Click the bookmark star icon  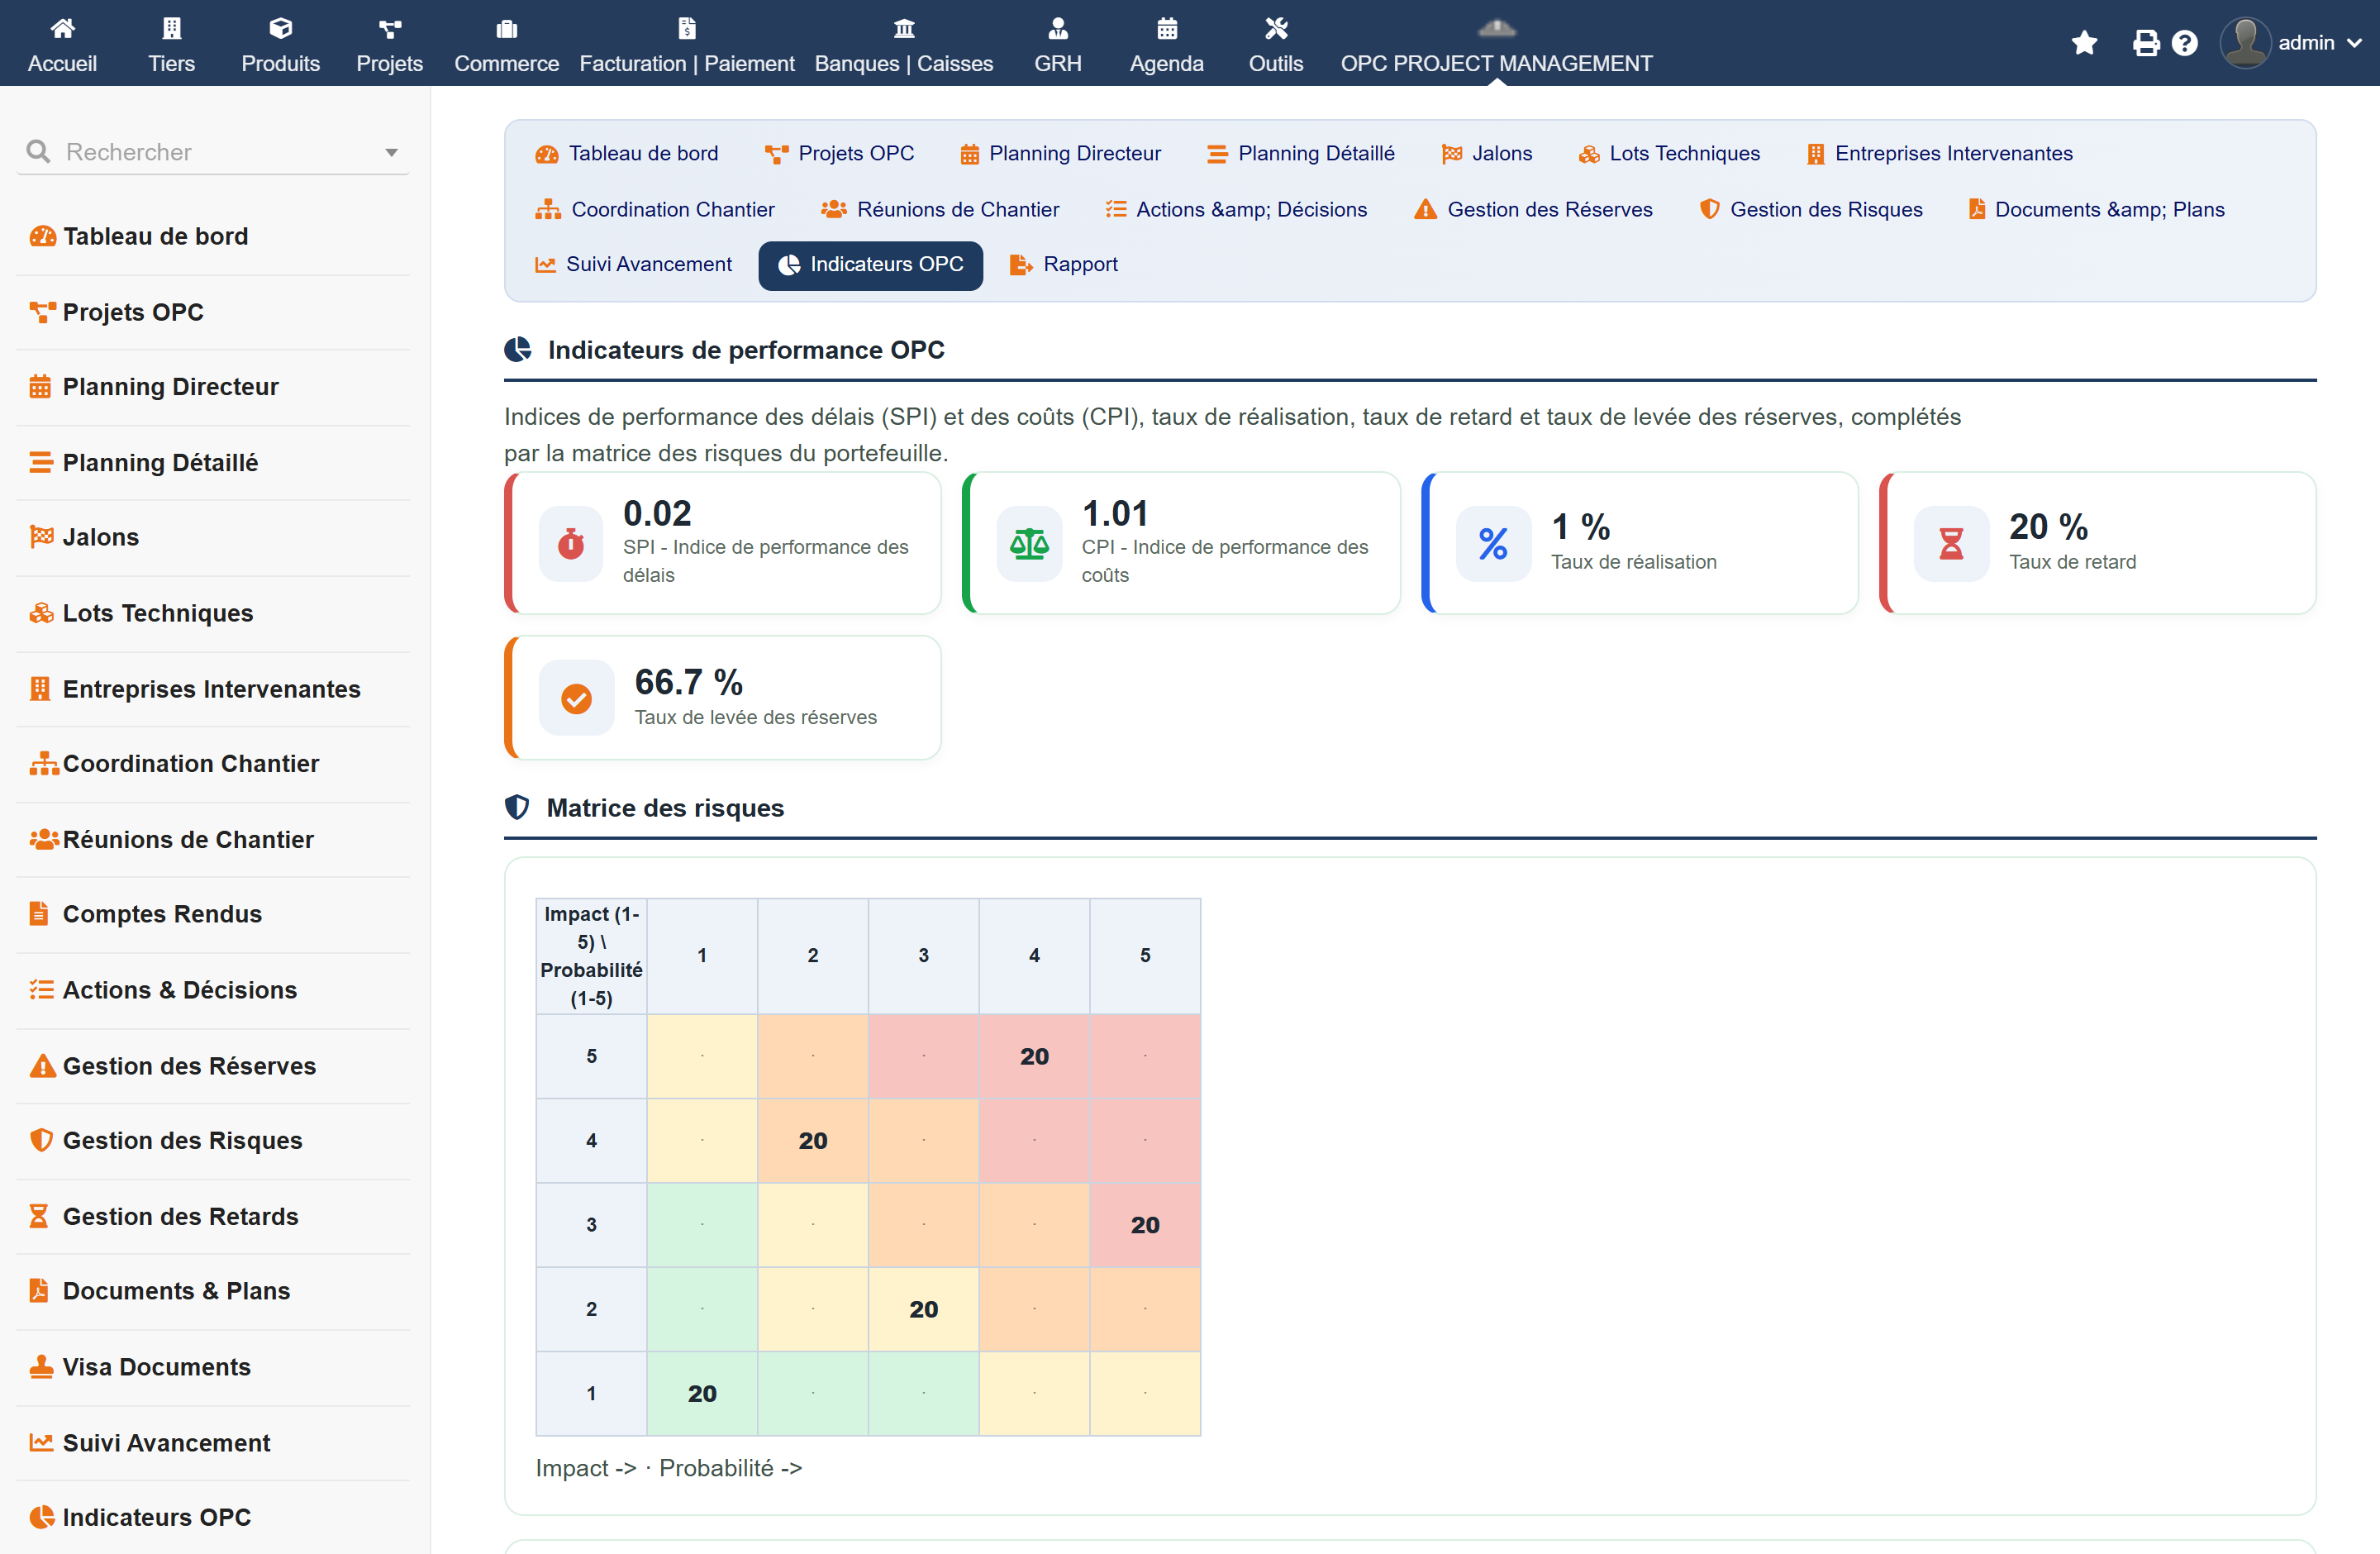(2084, 43)
